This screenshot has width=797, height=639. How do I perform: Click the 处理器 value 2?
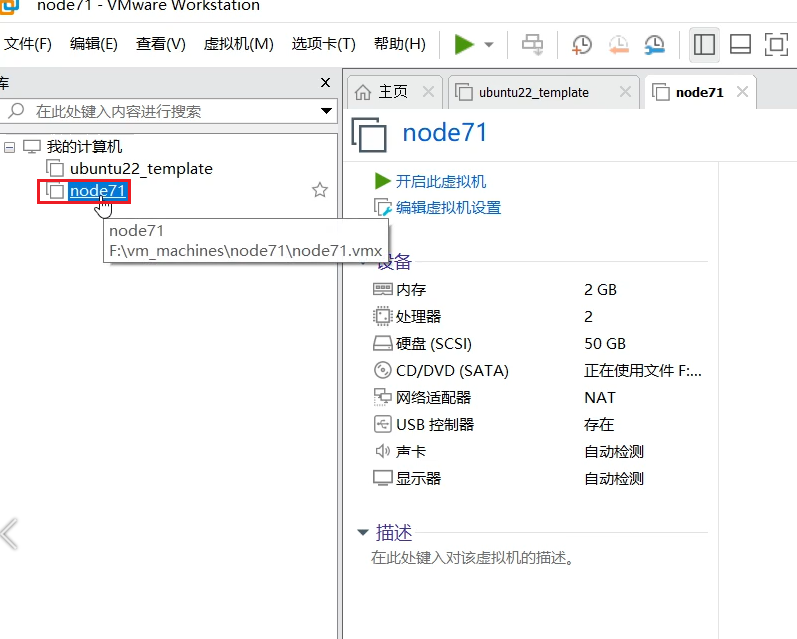pos(588,317)
